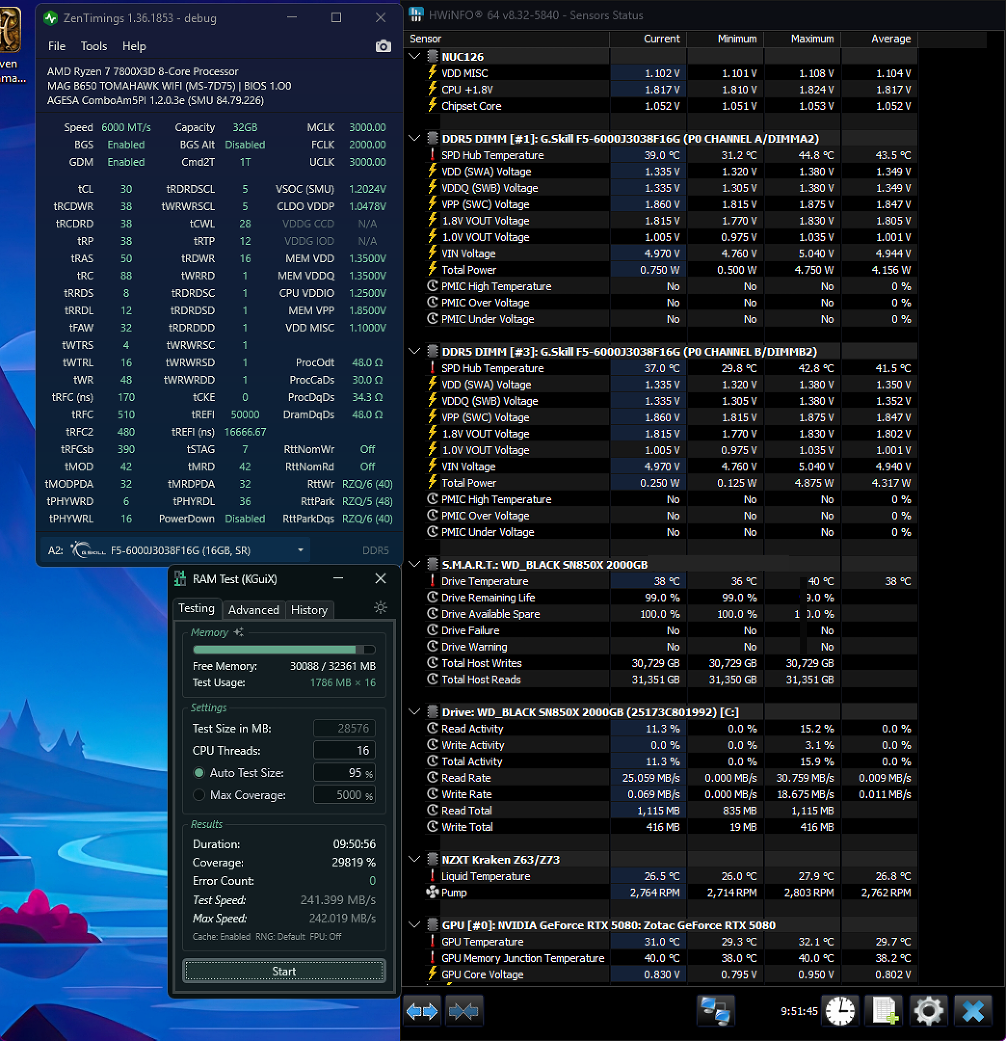The image size is (1006, 1041).
Task: Select CPU +1.8V sensor row
Action: click(671, 89)
